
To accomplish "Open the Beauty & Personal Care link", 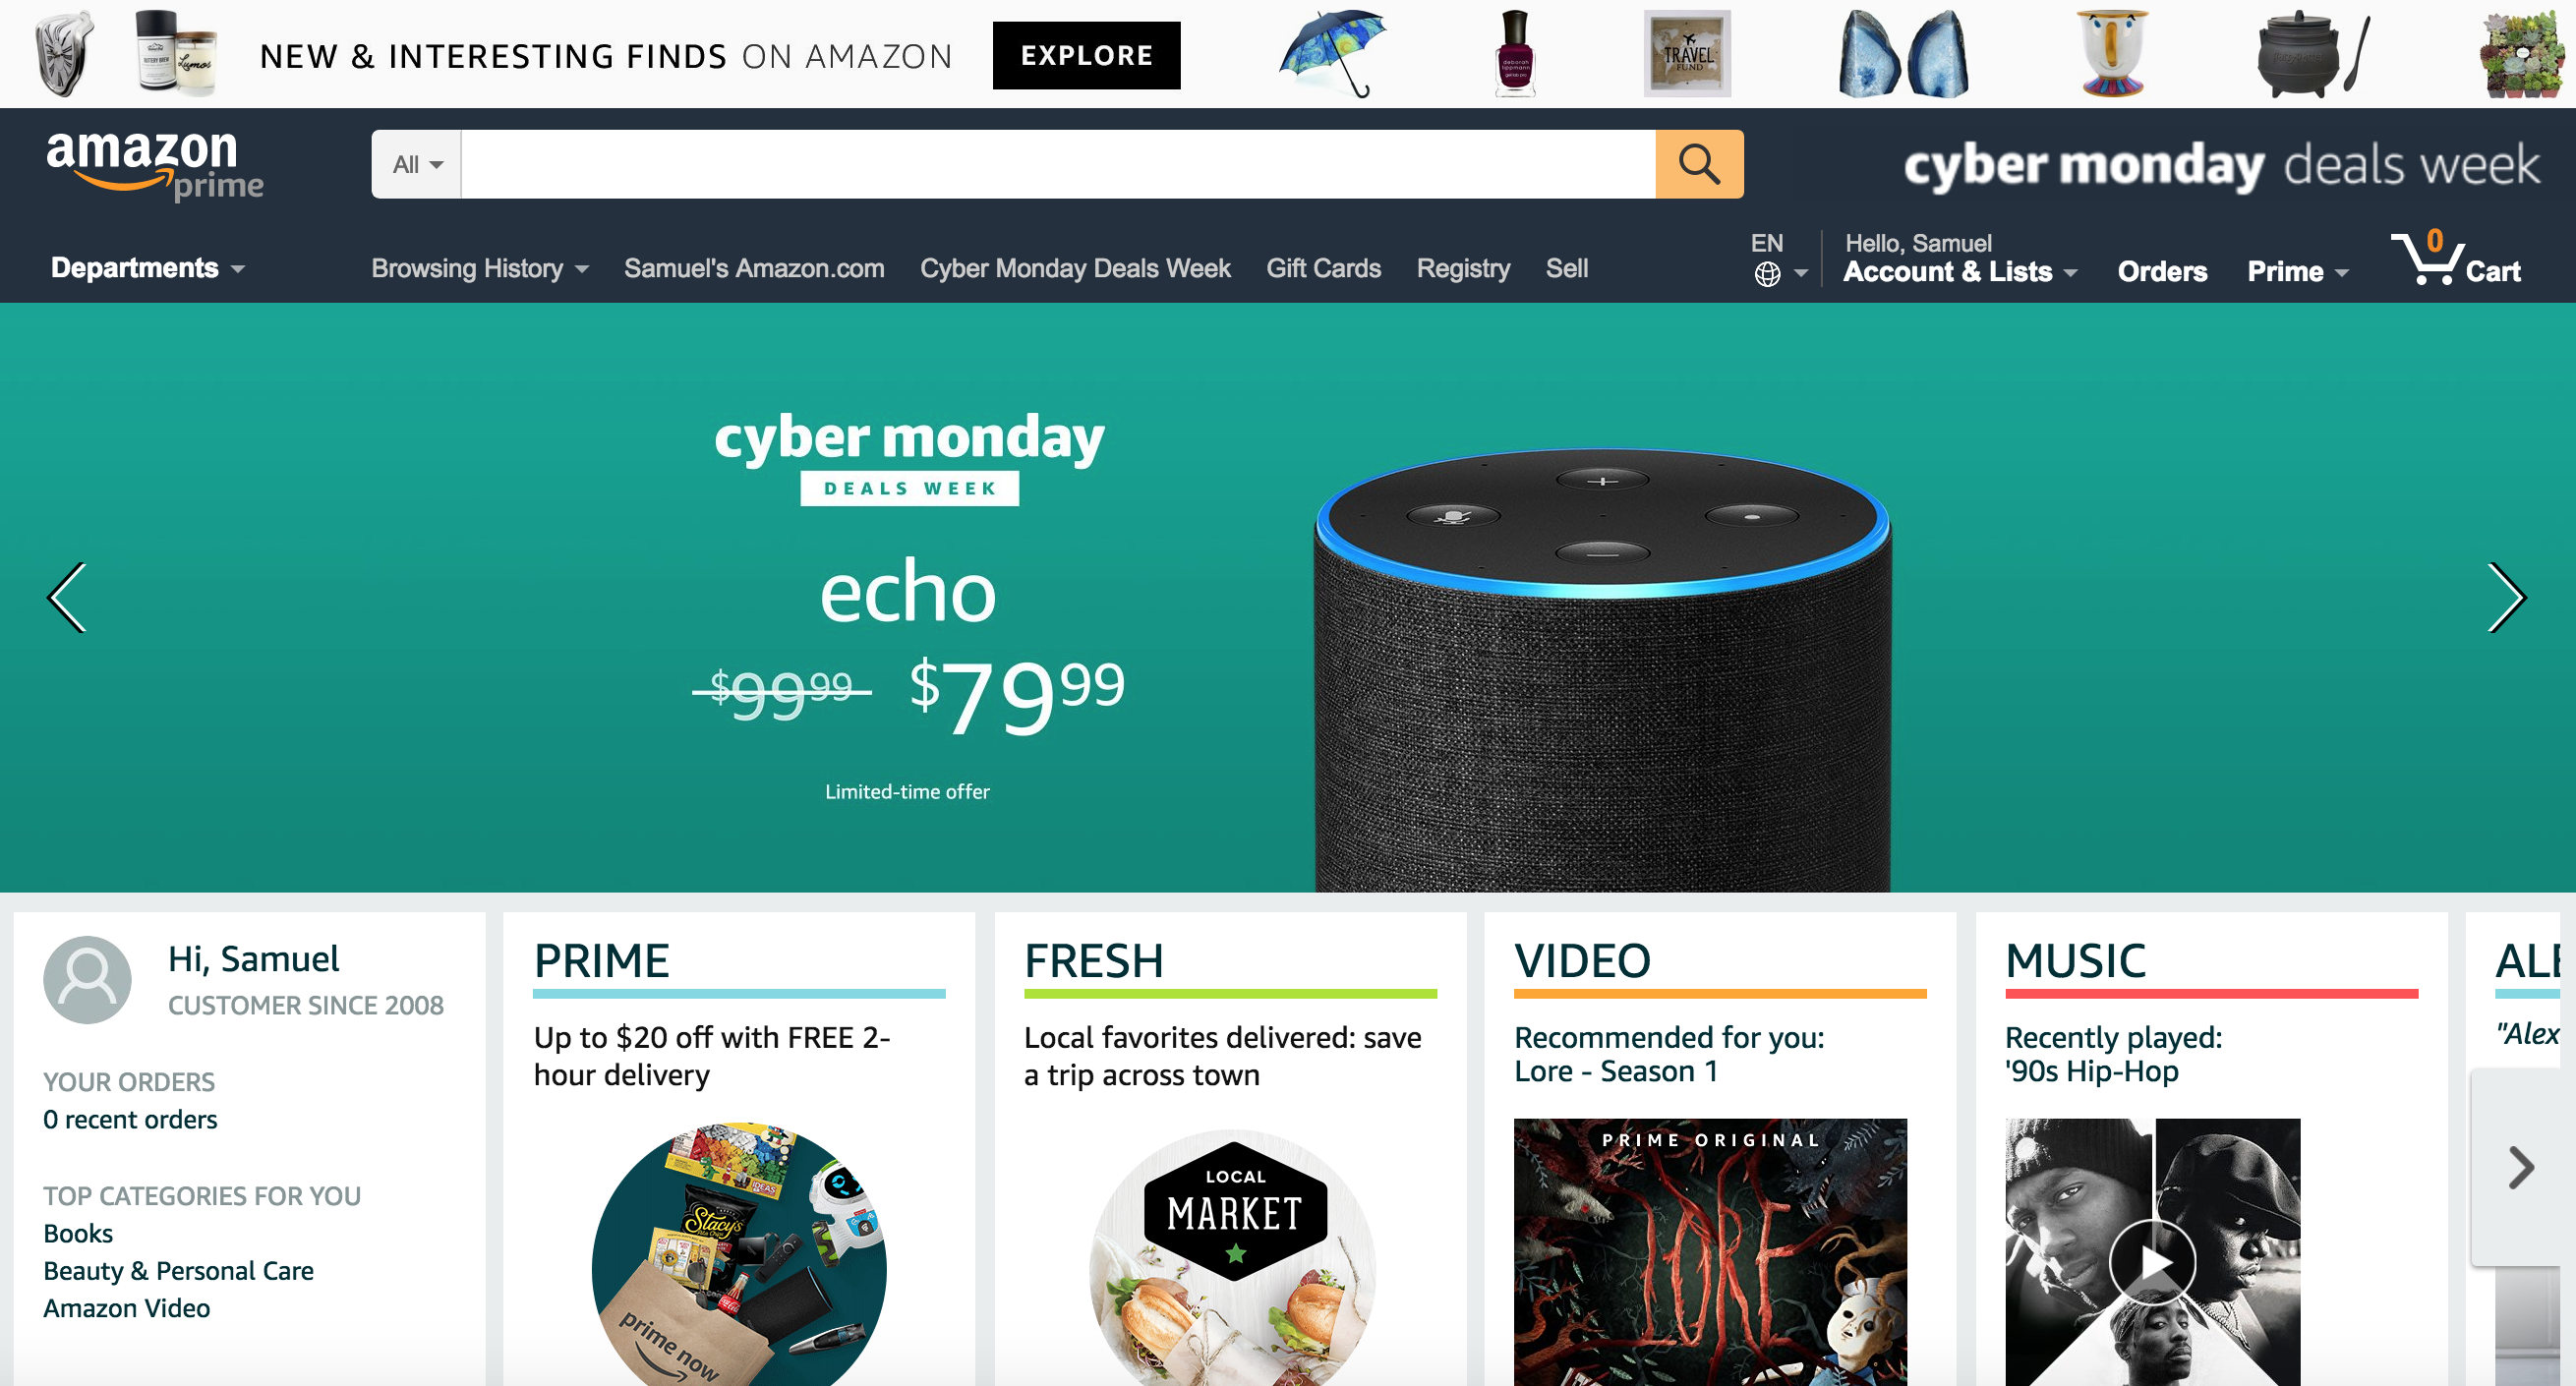I will coord(178,1270).
